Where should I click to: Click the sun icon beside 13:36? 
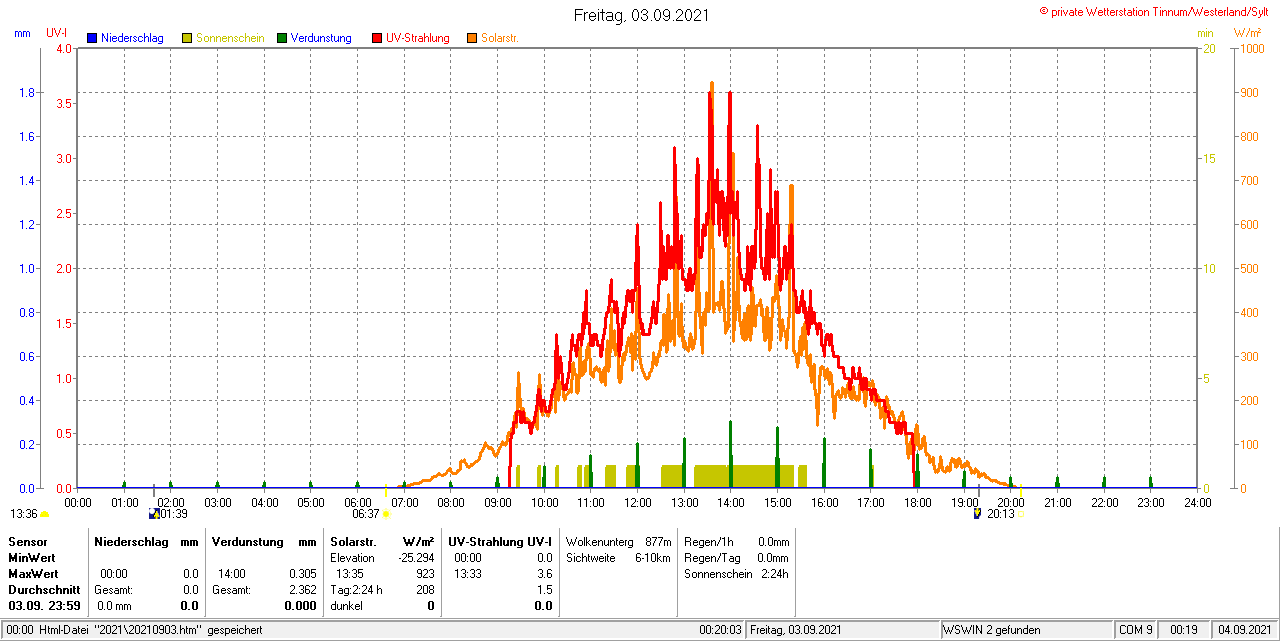click(x=44, y=514)
